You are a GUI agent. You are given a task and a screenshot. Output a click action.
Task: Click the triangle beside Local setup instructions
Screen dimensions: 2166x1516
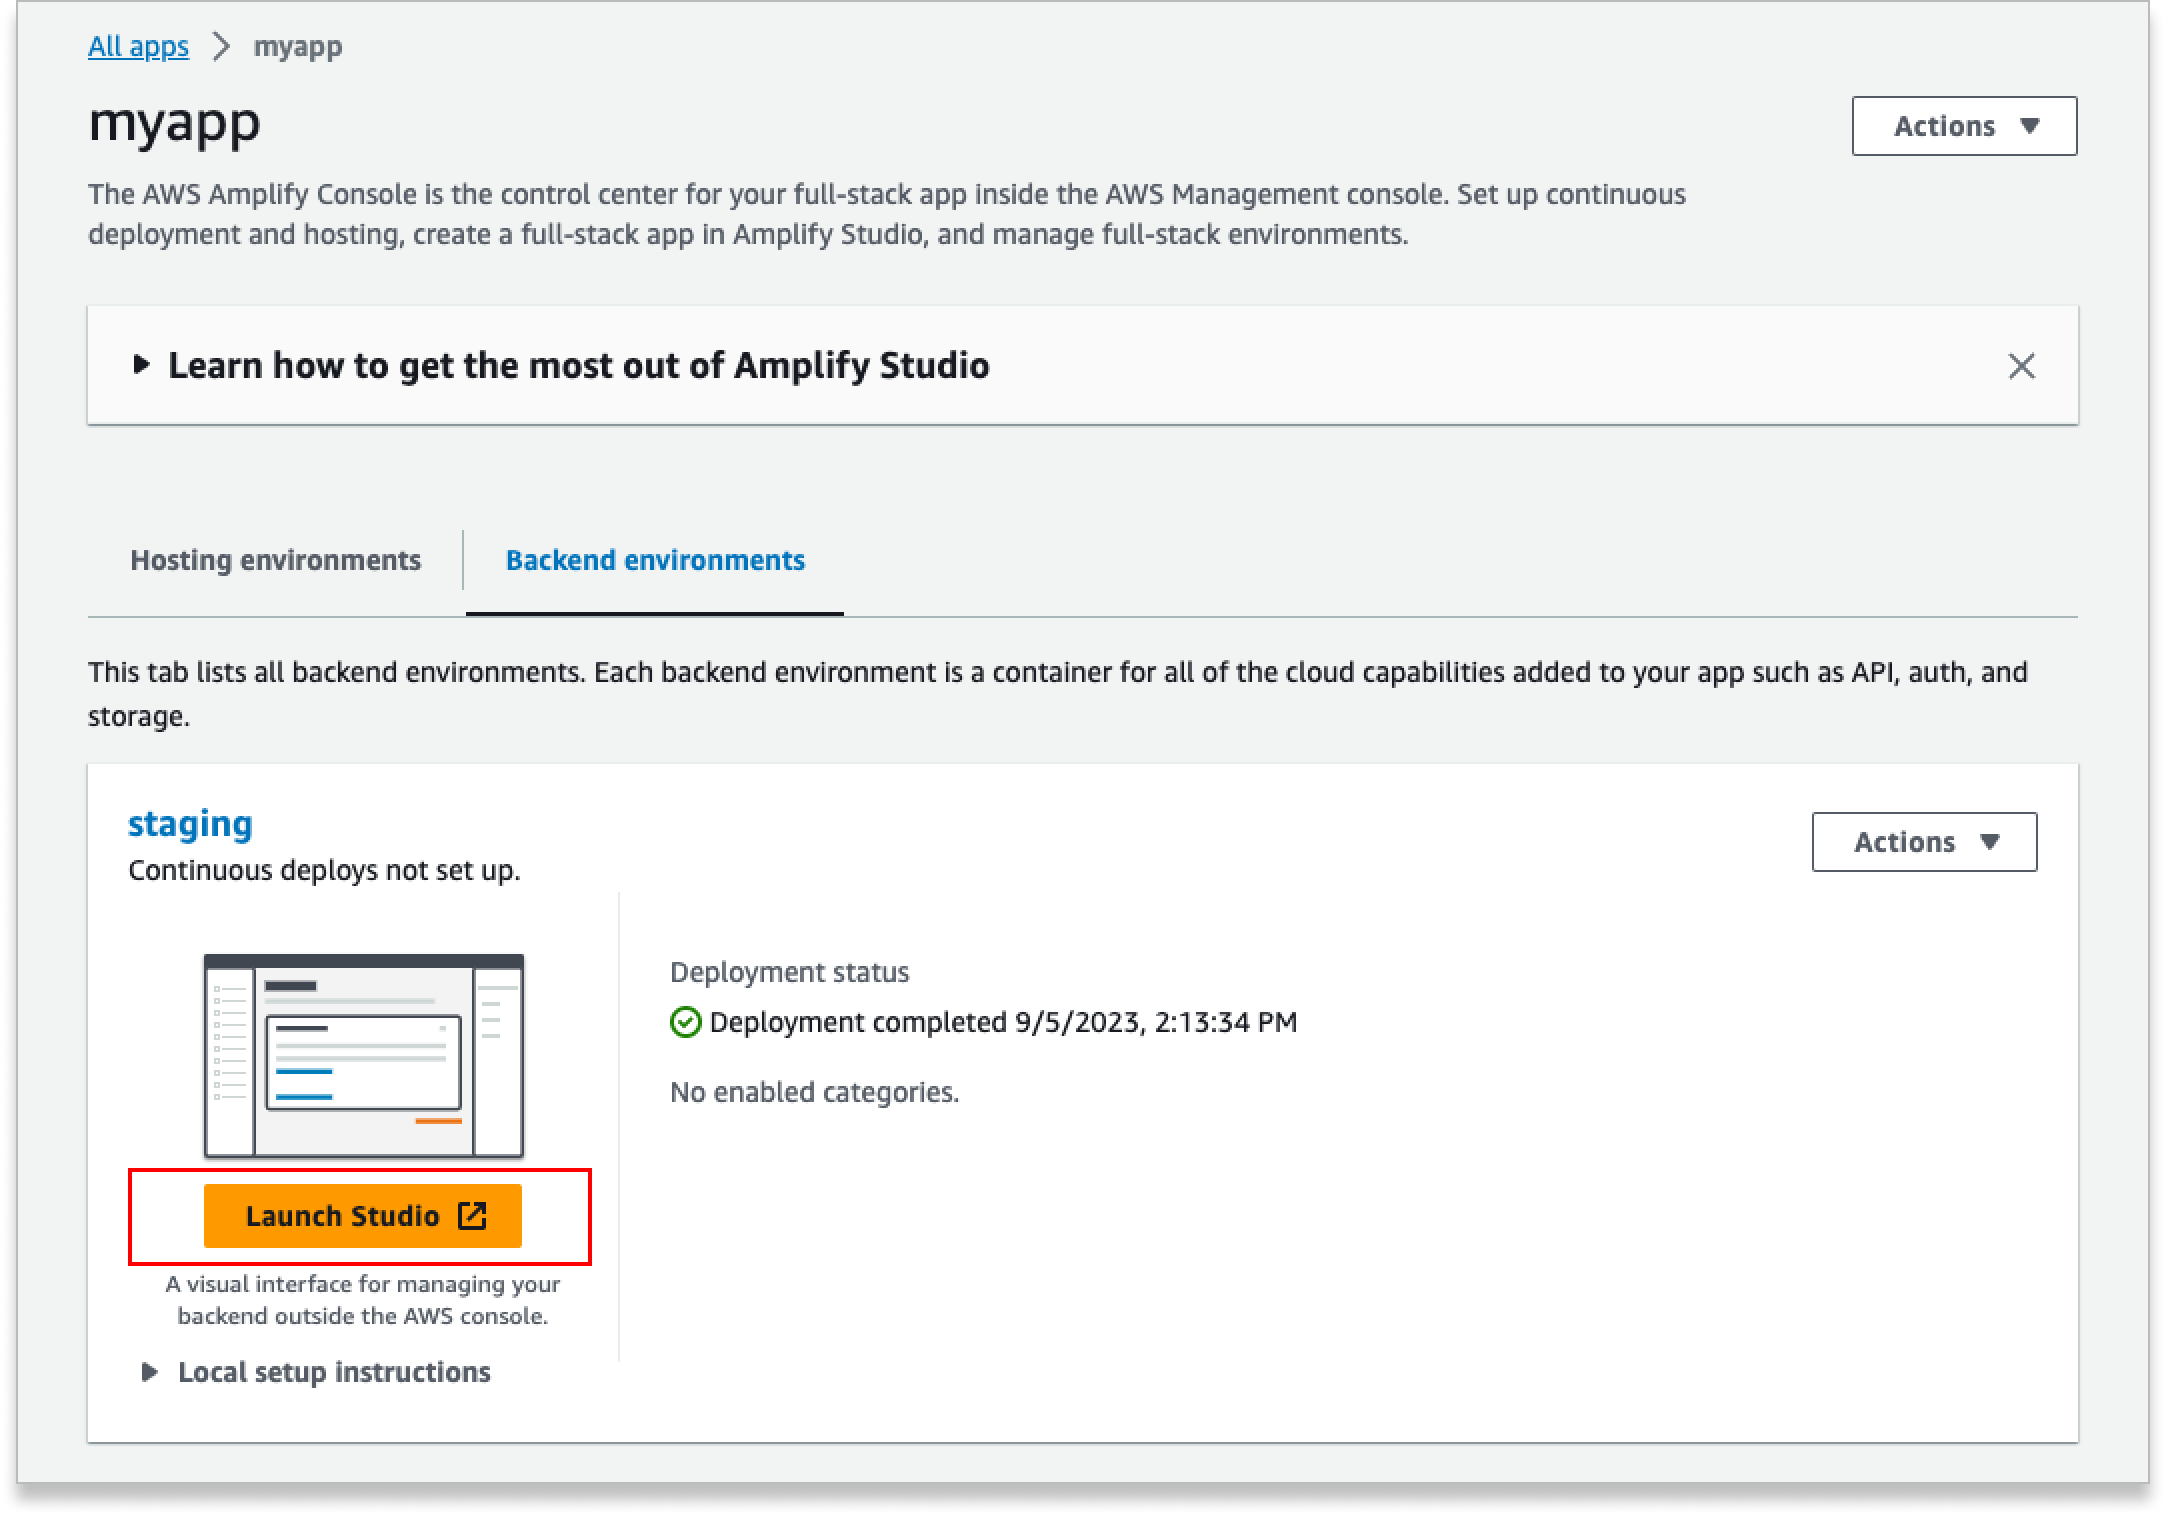150,1371
